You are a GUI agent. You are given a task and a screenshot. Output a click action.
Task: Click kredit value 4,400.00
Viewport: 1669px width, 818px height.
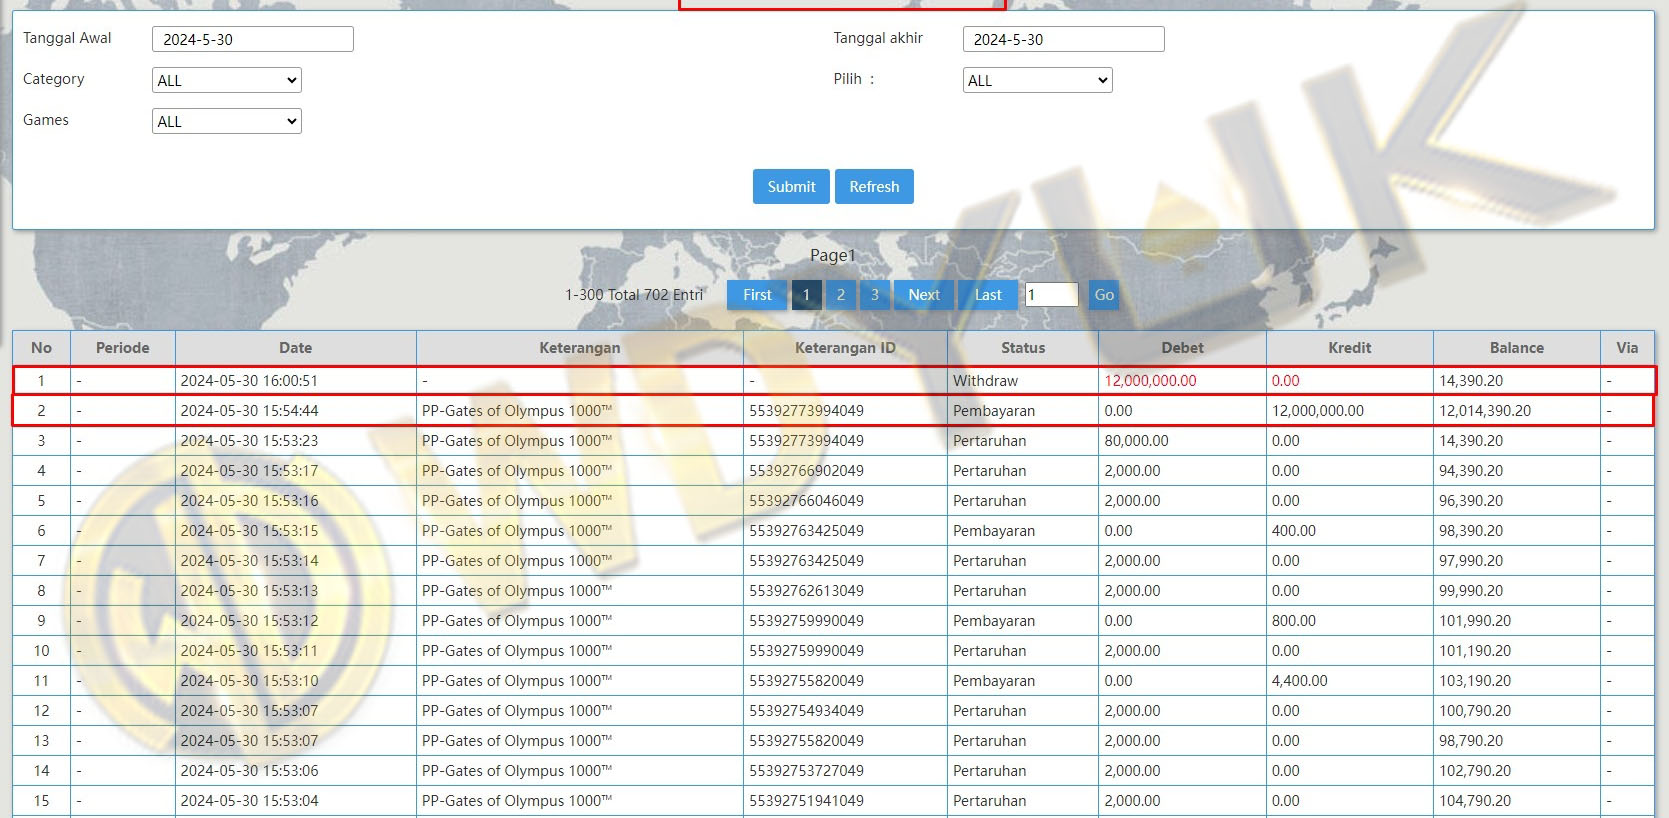click(x=1299, y=681)
